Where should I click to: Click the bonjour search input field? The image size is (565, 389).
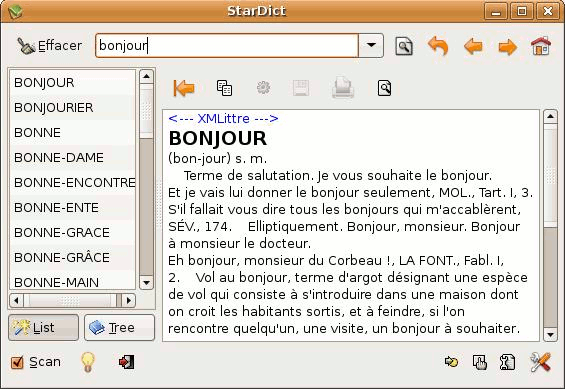pyautogui.click(x=227, y=46)
